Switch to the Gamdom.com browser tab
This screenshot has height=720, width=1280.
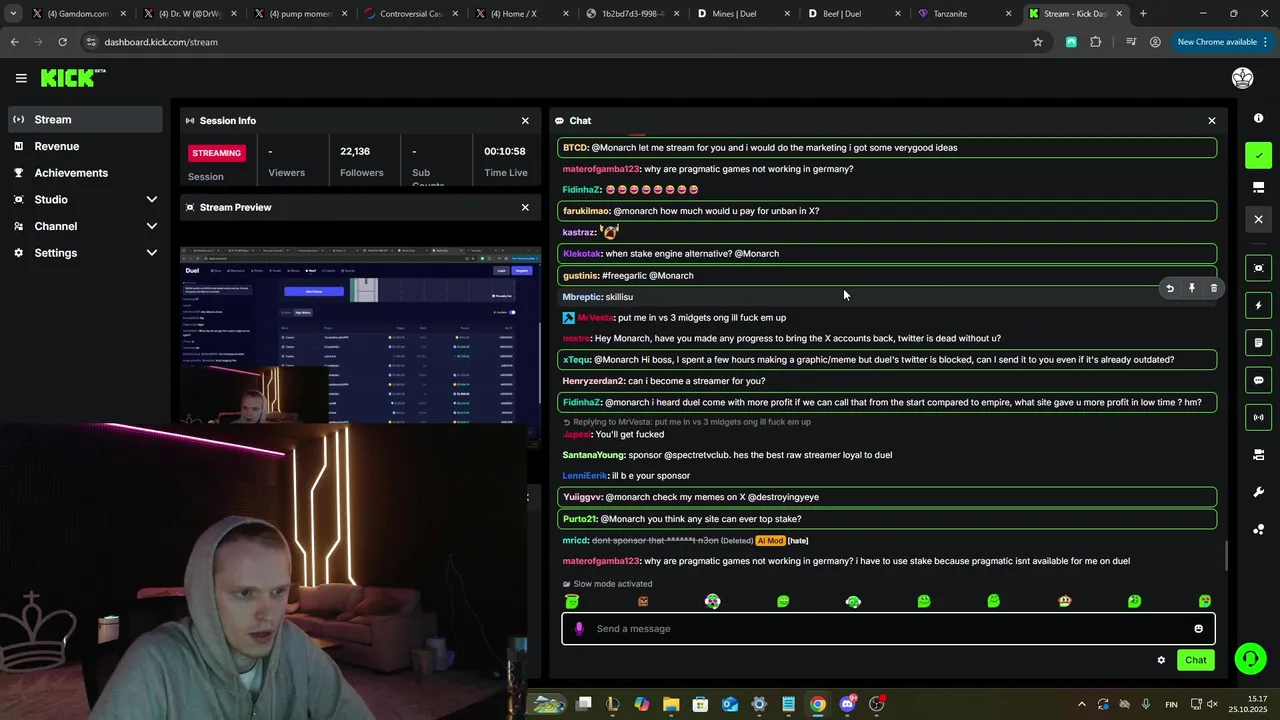pyautogui.click(x=78, y=14)
